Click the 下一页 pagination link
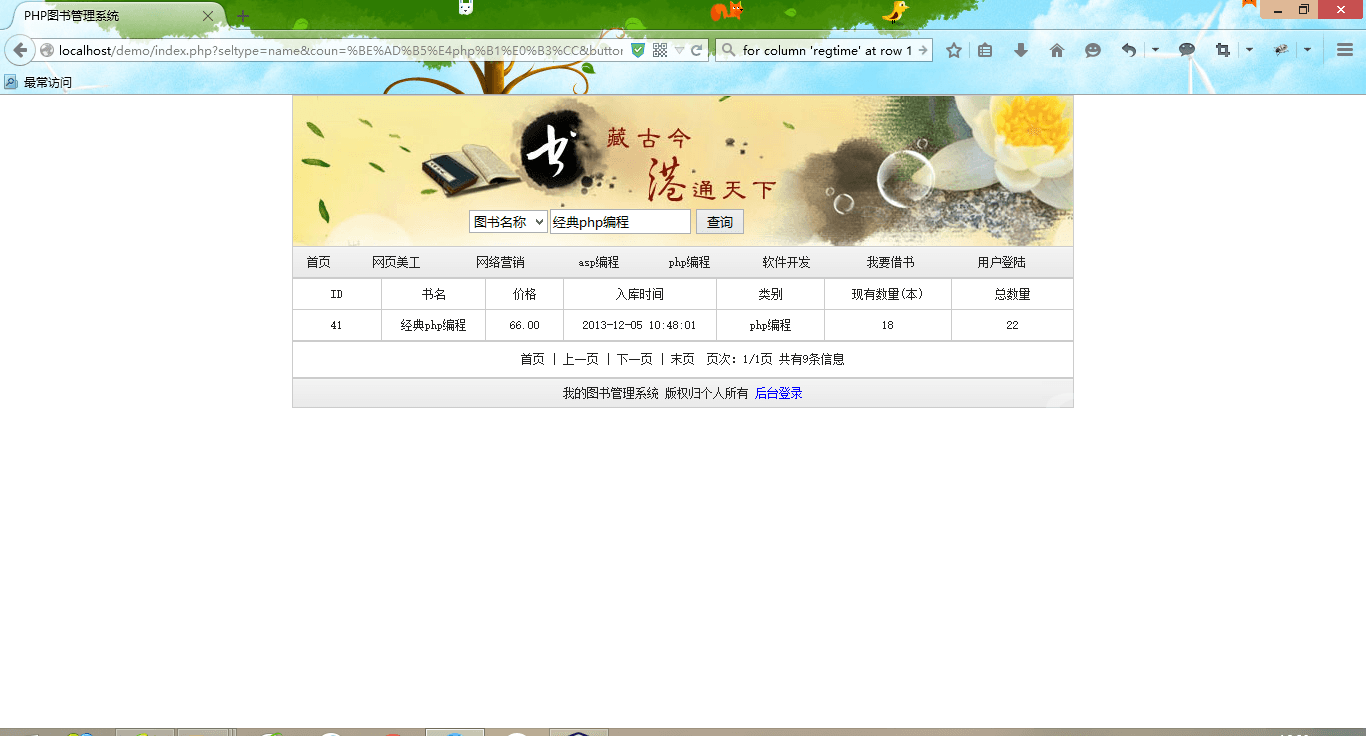1366x736 pixels. click(x=634, y=359)
